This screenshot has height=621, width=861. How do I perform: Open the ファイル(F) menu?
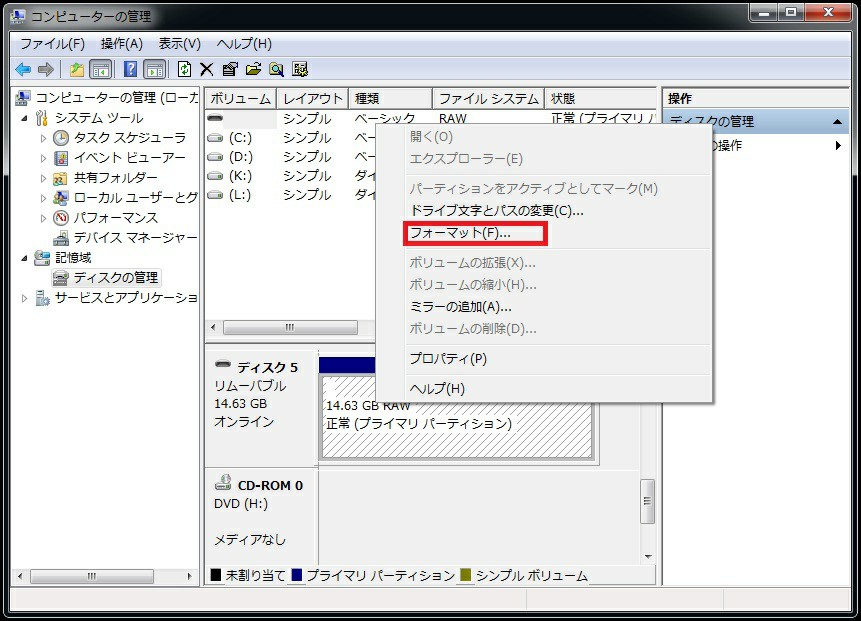(x=52, y=44)
